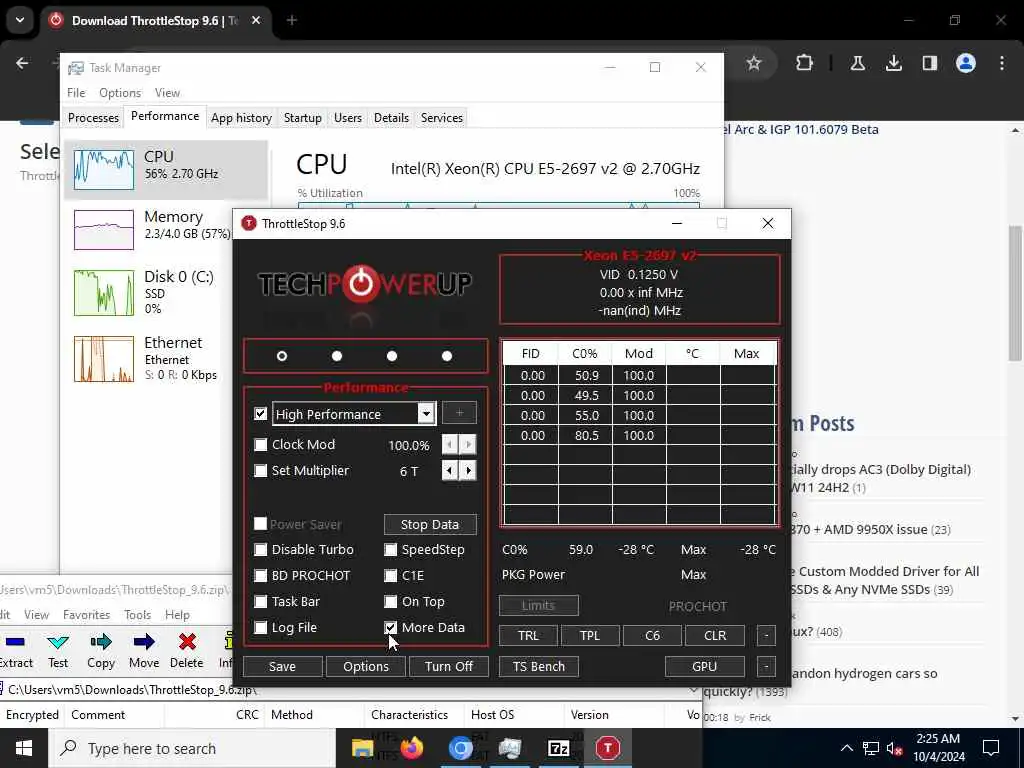Screen dimensions: 1024x768
Task: Click the TRL button
Action: (528, 635)
